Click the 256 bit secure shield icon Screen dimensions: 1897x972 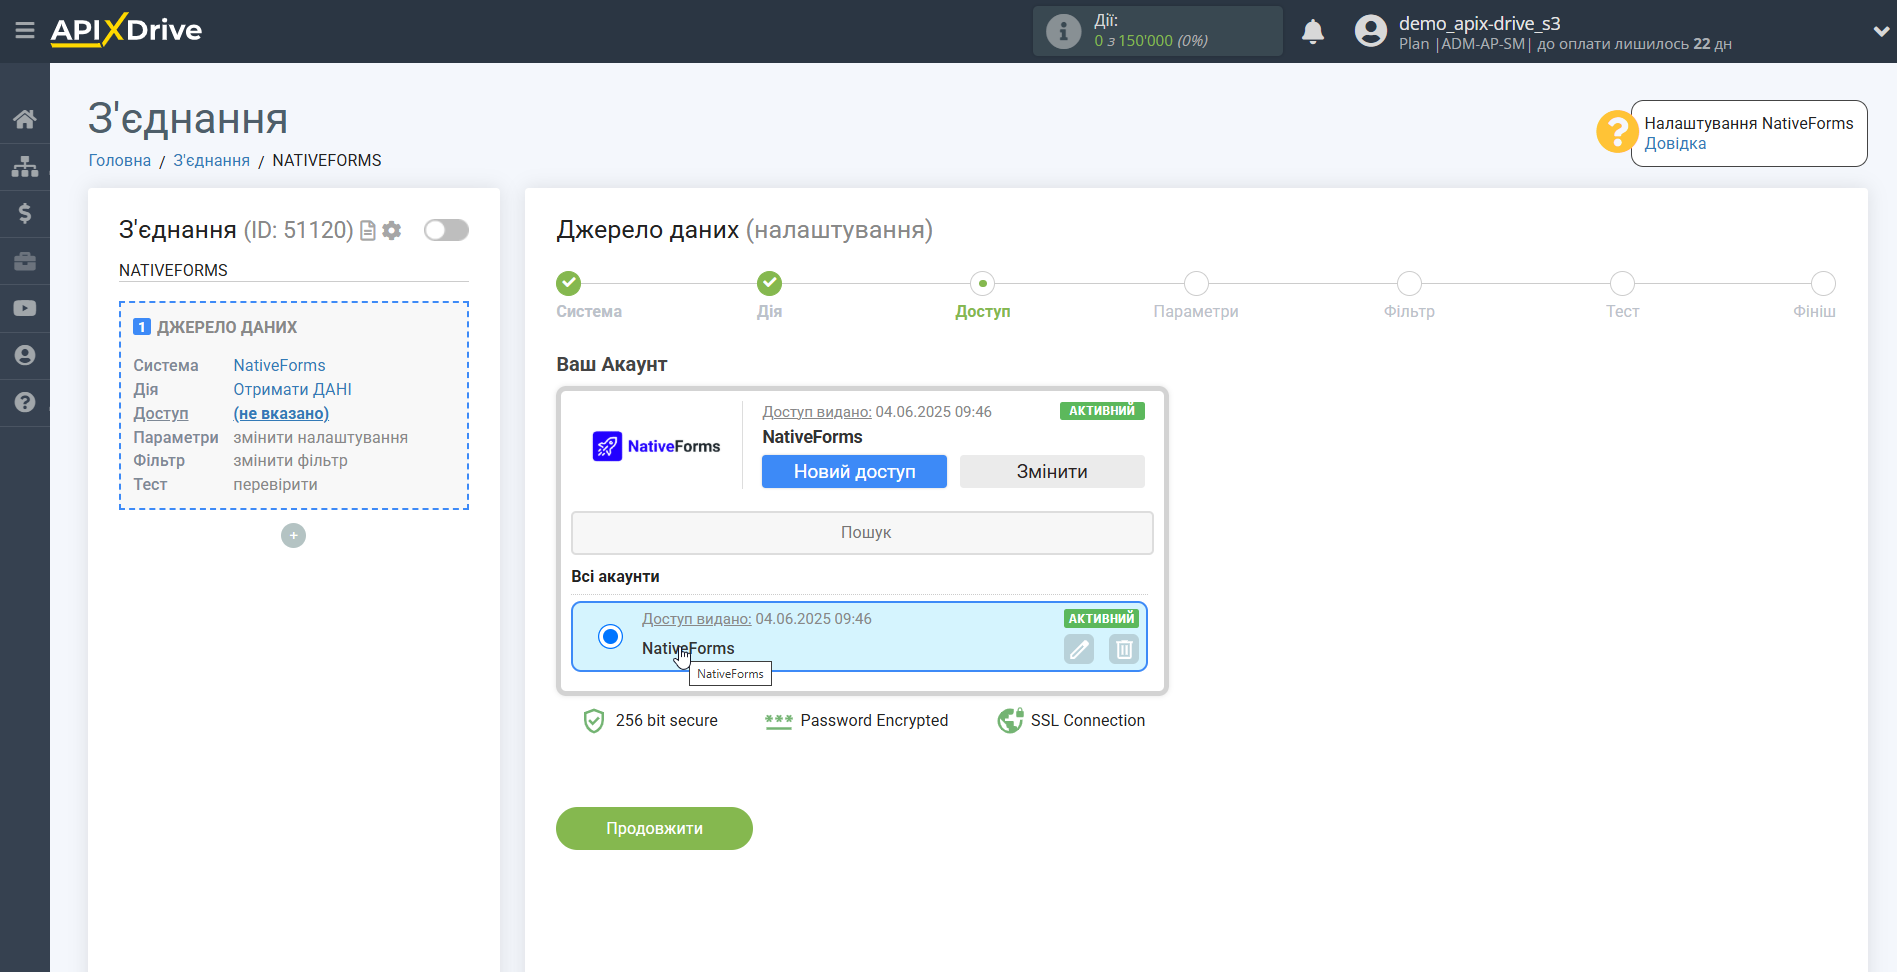coord(594,721)
